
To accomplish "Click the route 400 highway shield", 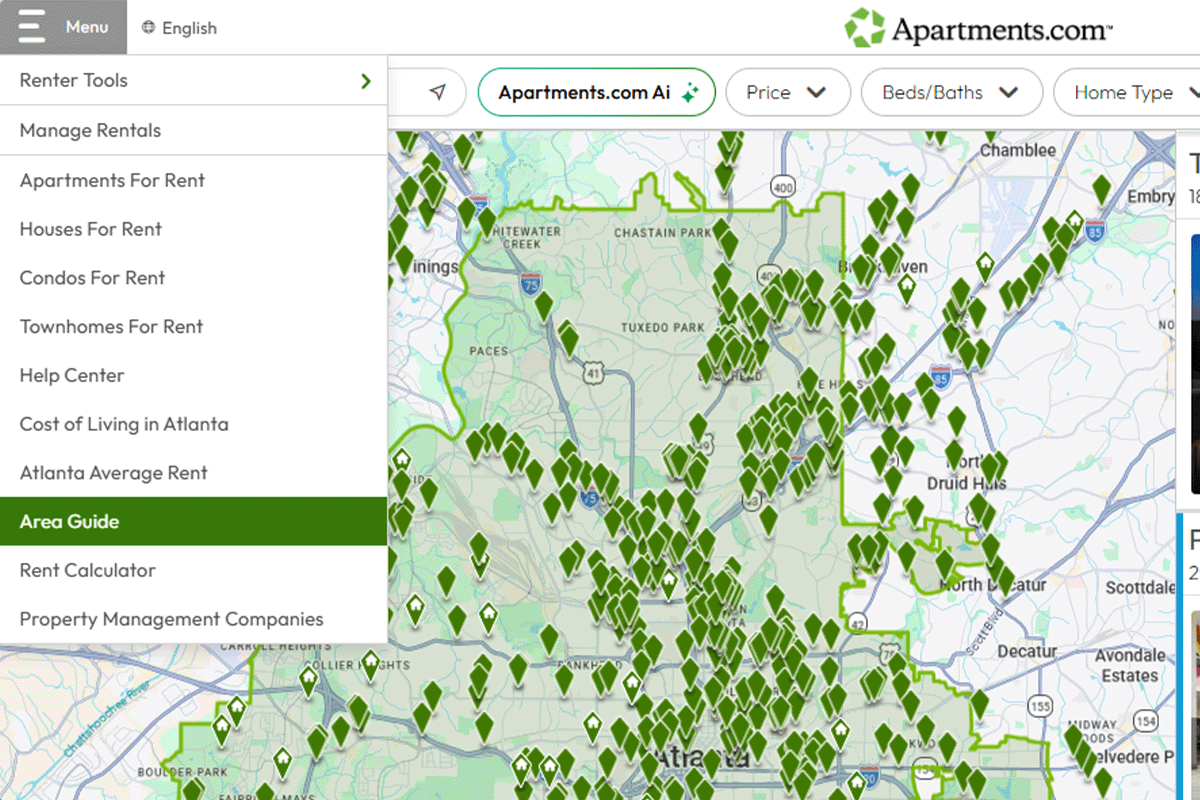I will tap(783, 186).
